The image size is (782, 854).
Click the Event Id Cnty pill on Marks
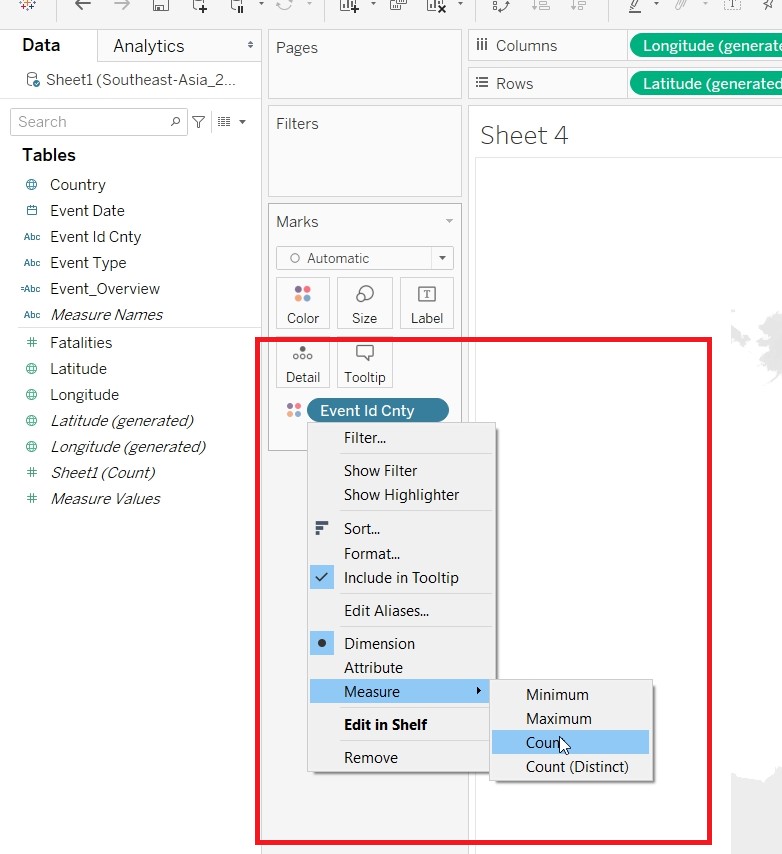[x=378, y=411]
